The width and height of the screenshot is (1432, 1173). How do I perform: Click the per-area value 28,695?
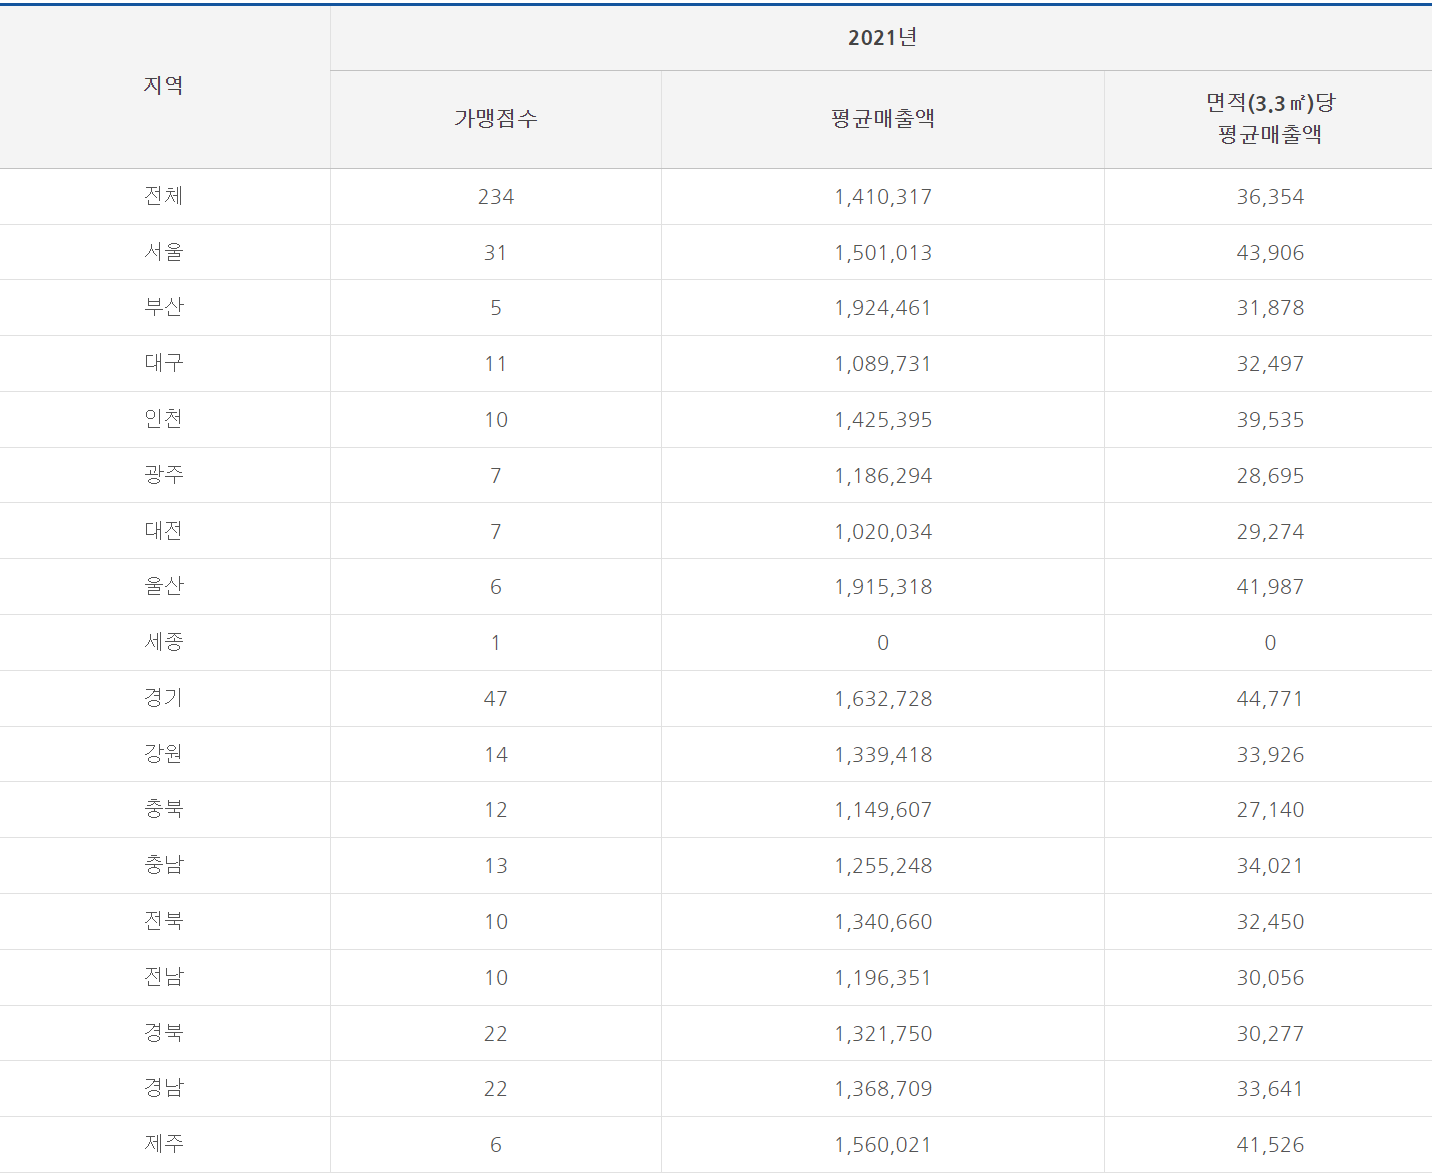[x=1270, y=476]
